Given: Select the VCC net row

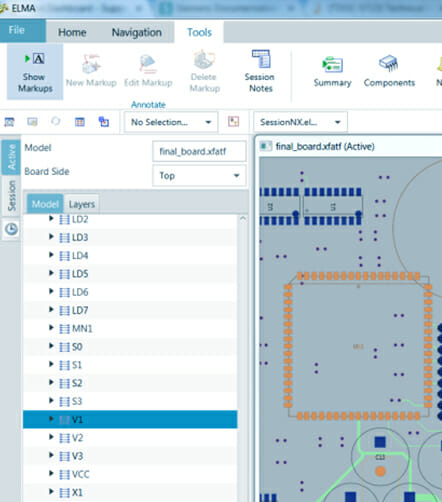Looking at the screenshot, I should point(130,474).
